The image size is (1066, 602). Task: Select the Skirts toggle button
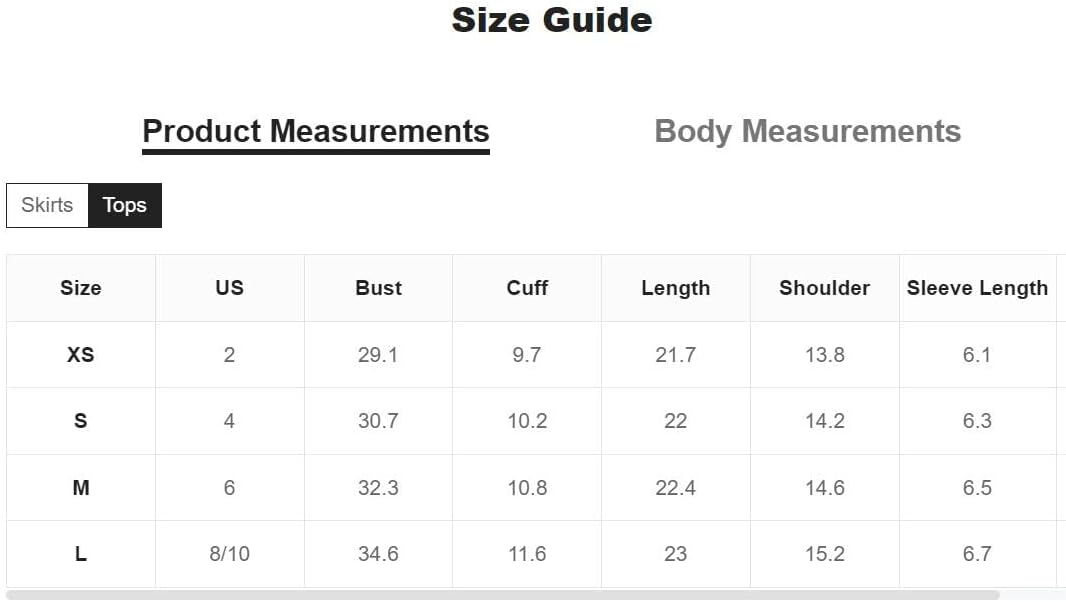[47, 205]
